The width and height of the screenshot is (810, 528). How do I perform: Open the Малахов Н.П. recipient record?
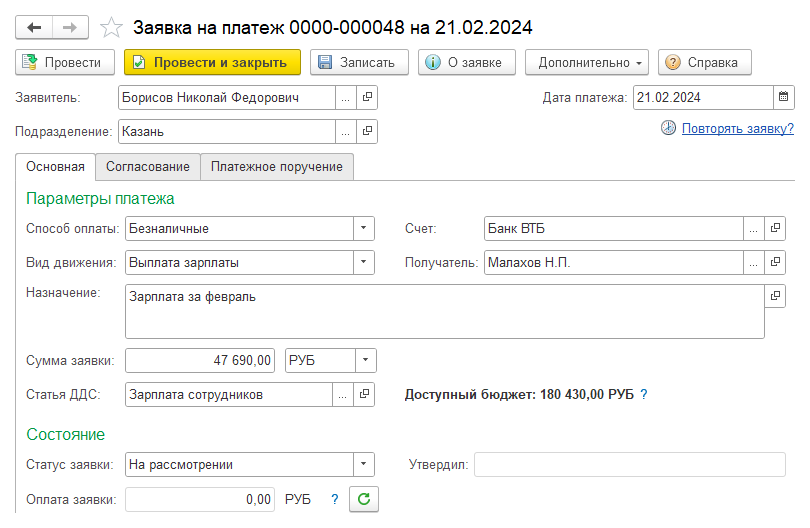[775, 262]
